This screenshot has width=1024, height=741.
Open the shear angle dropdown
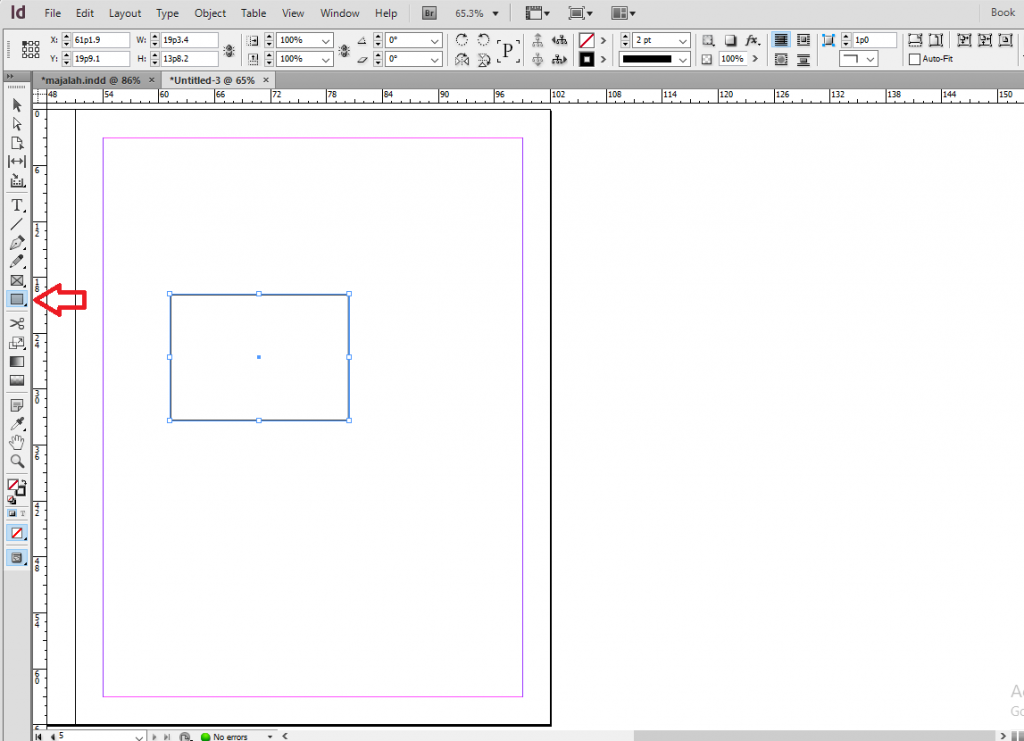(x=434, y=59)
